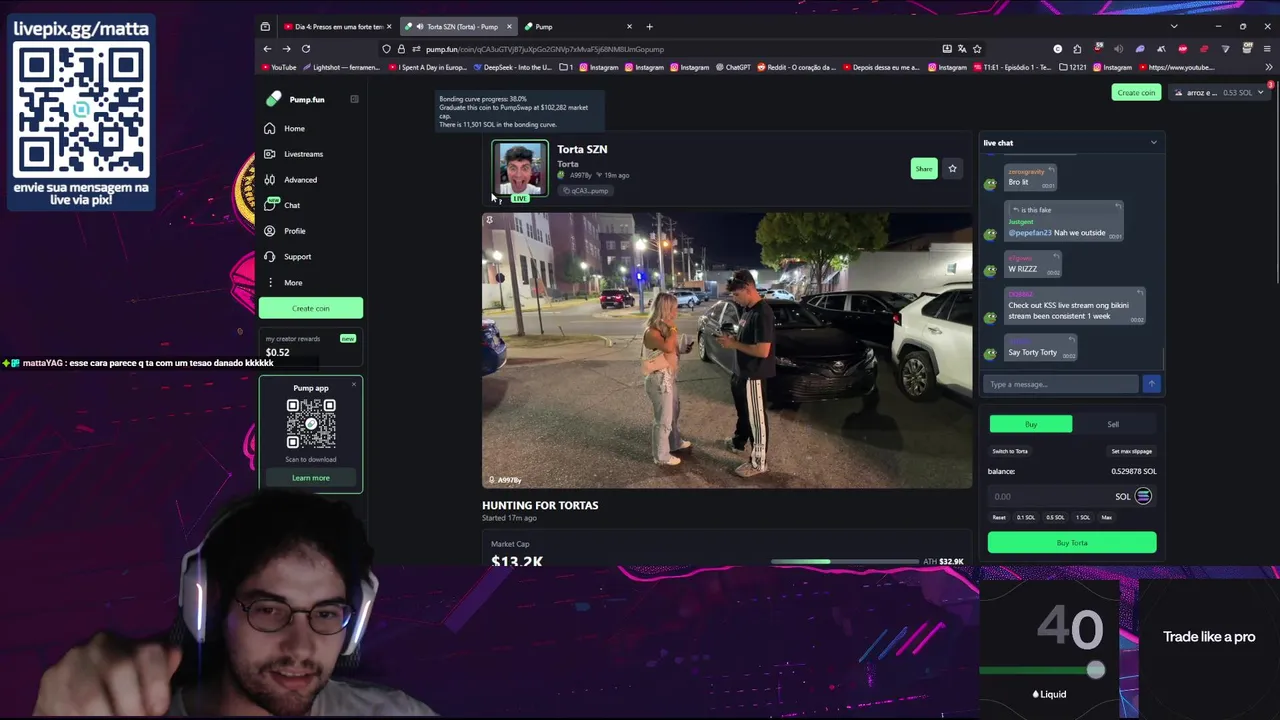Click Create coin in top bar
1280x720 pixels.
pyautogui.click(x=1136, y=93)
